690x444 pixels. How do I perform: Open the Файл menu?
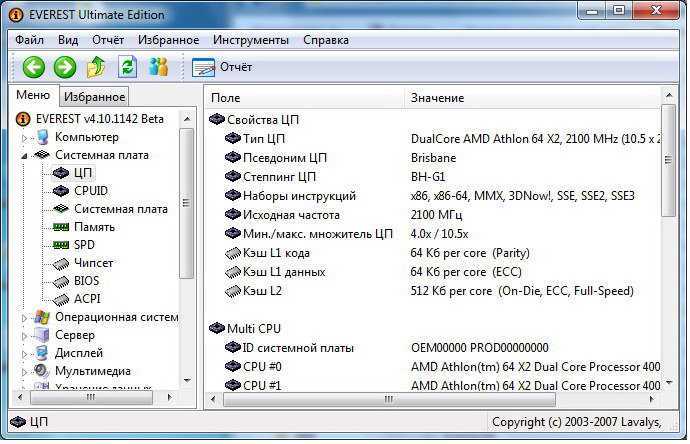(x=29, y=40)
